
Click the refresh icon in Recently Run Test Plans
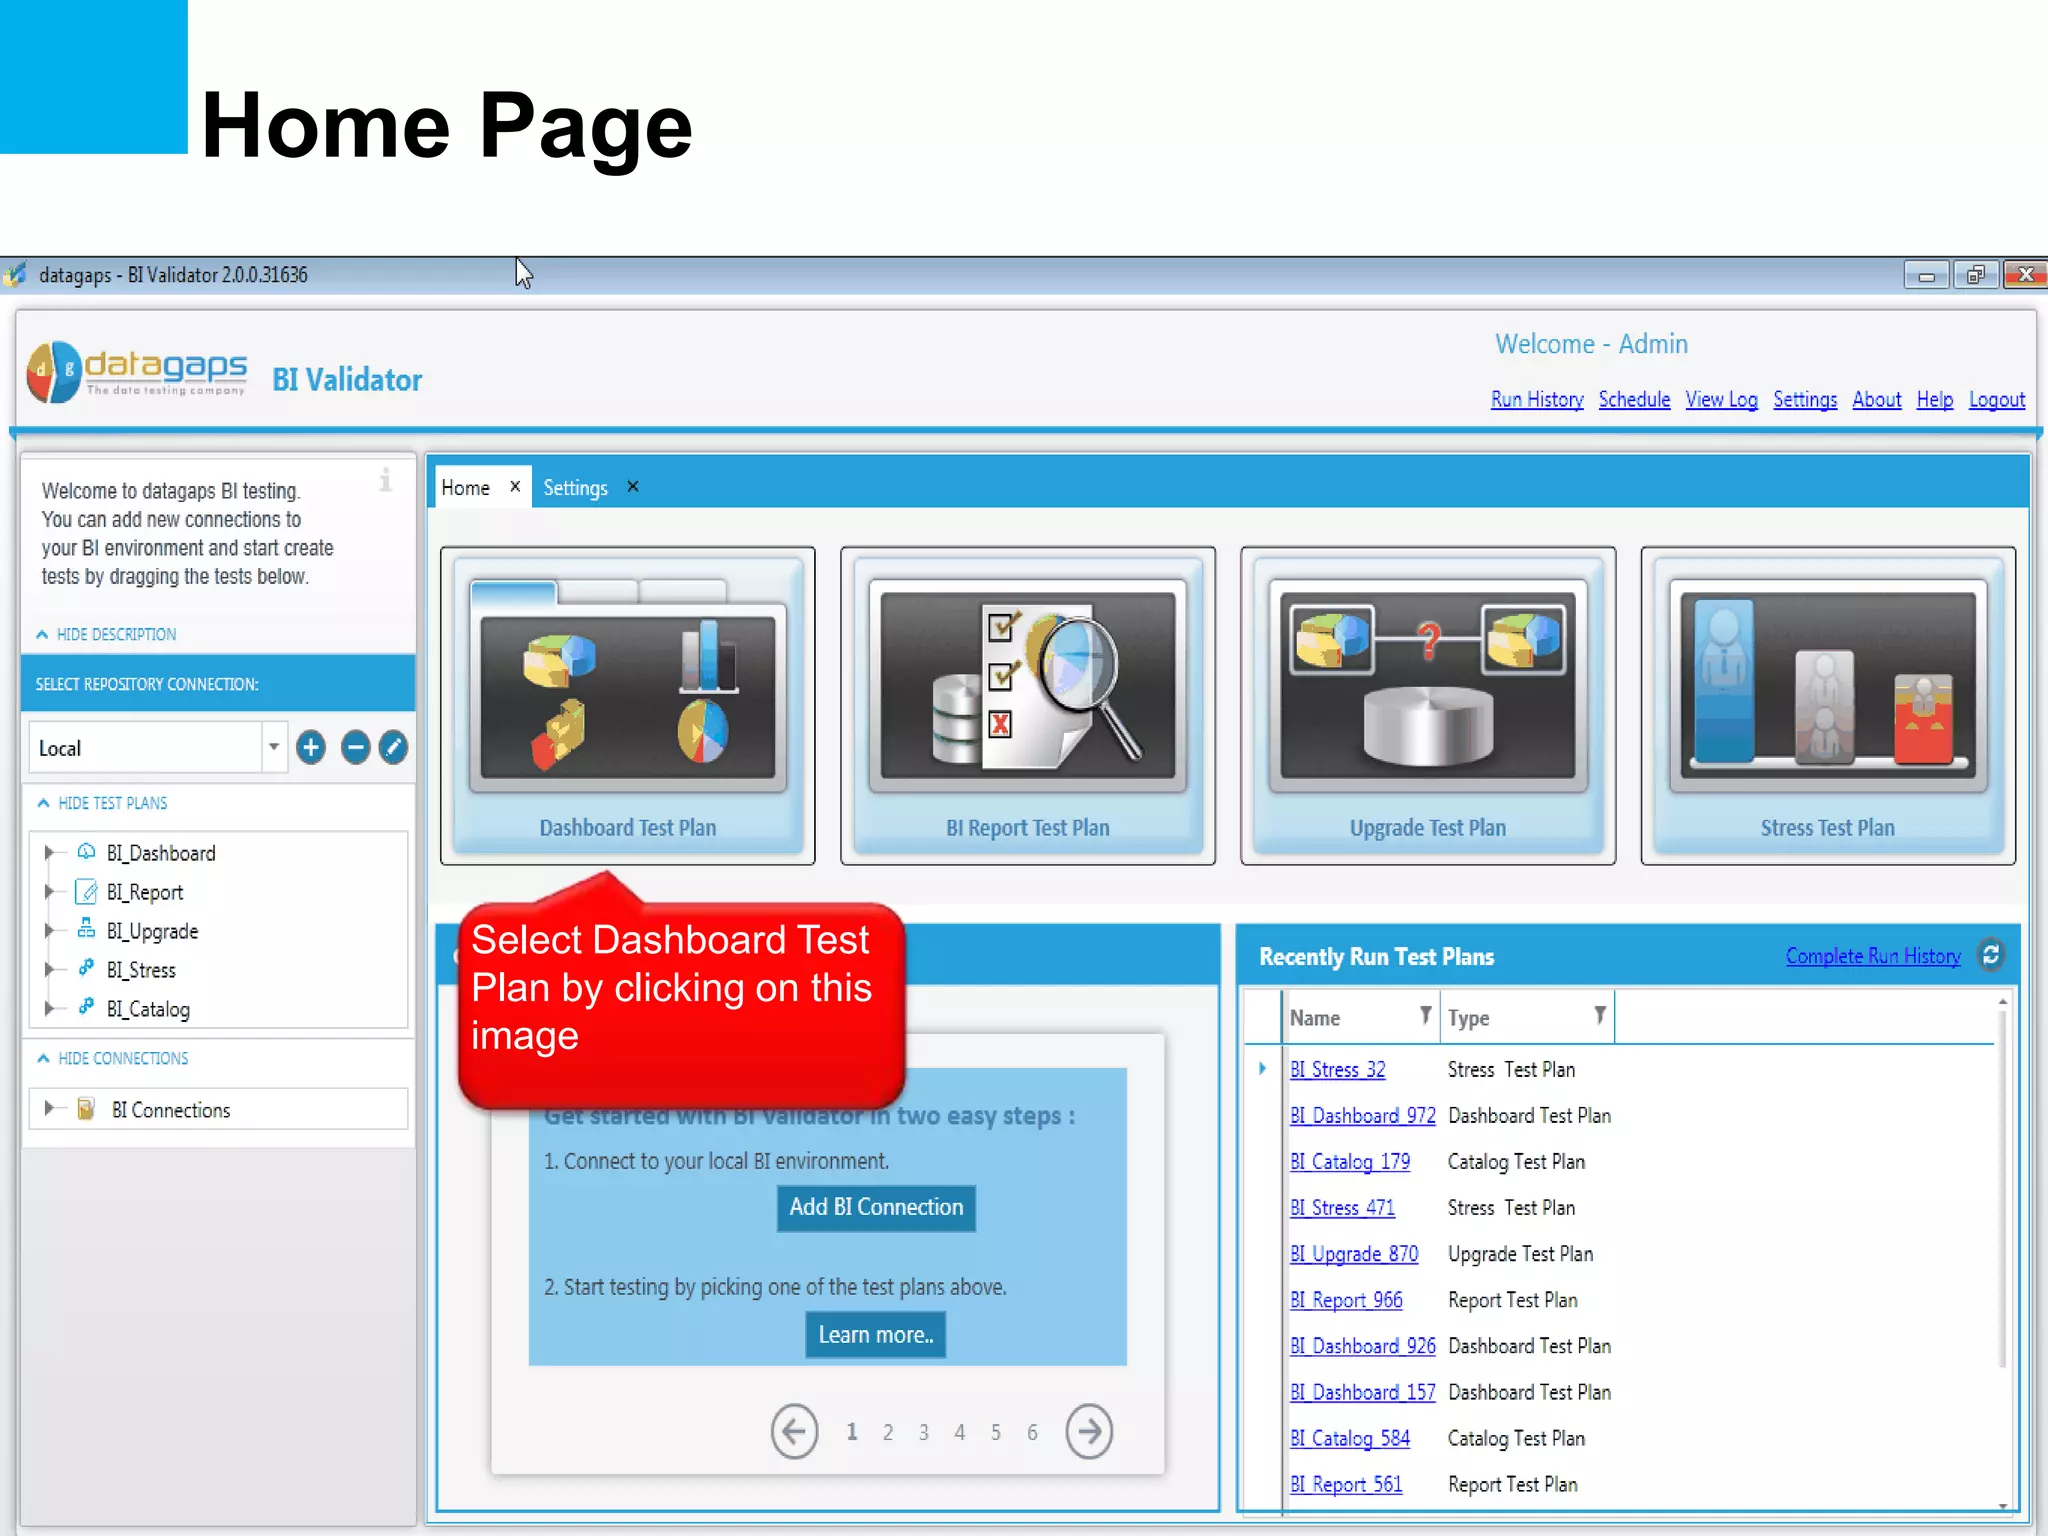point(1991,955)
